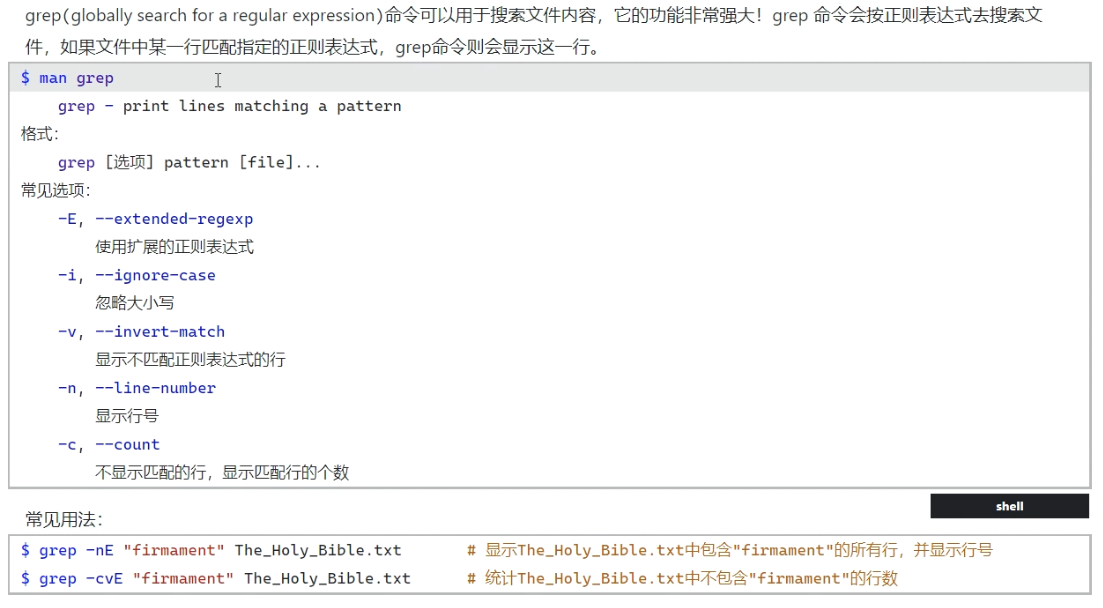Click the --extended-regexp option text
Image resolution: width=1103 pixels, height=608 pixels.
click(174, 219)
